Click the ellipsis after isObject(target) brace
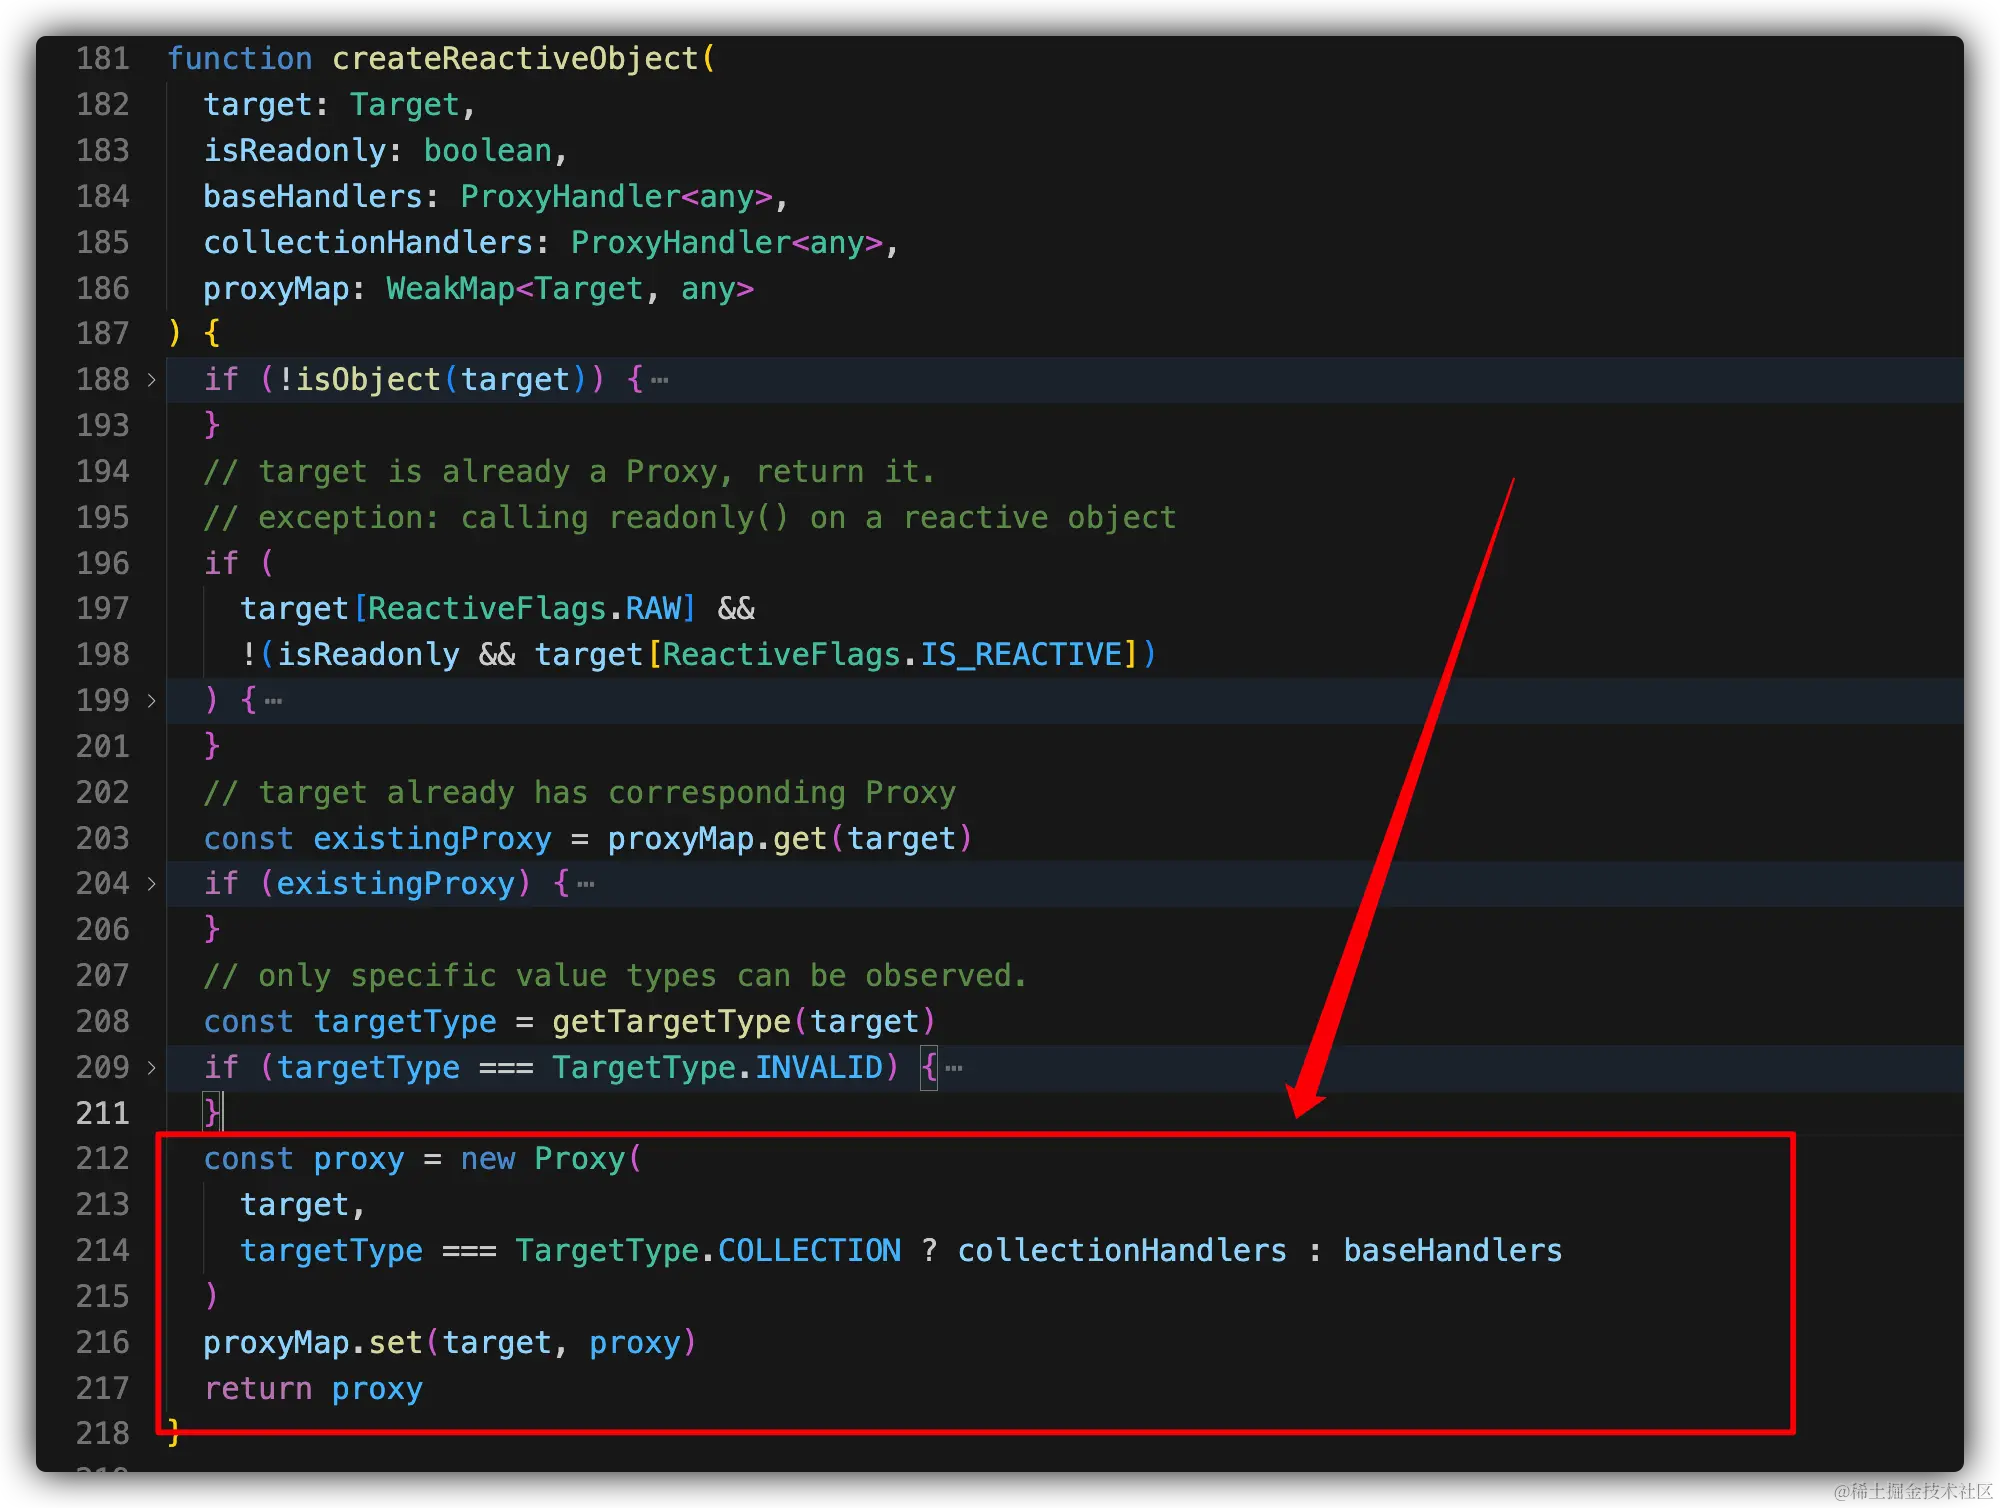 (659, 380)
